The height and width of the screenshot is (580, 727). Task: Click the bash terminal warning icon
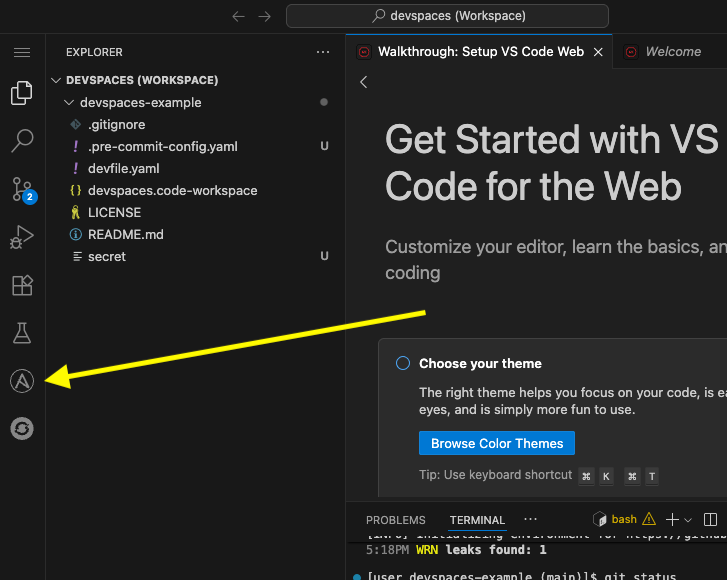[x=649, y=519]
